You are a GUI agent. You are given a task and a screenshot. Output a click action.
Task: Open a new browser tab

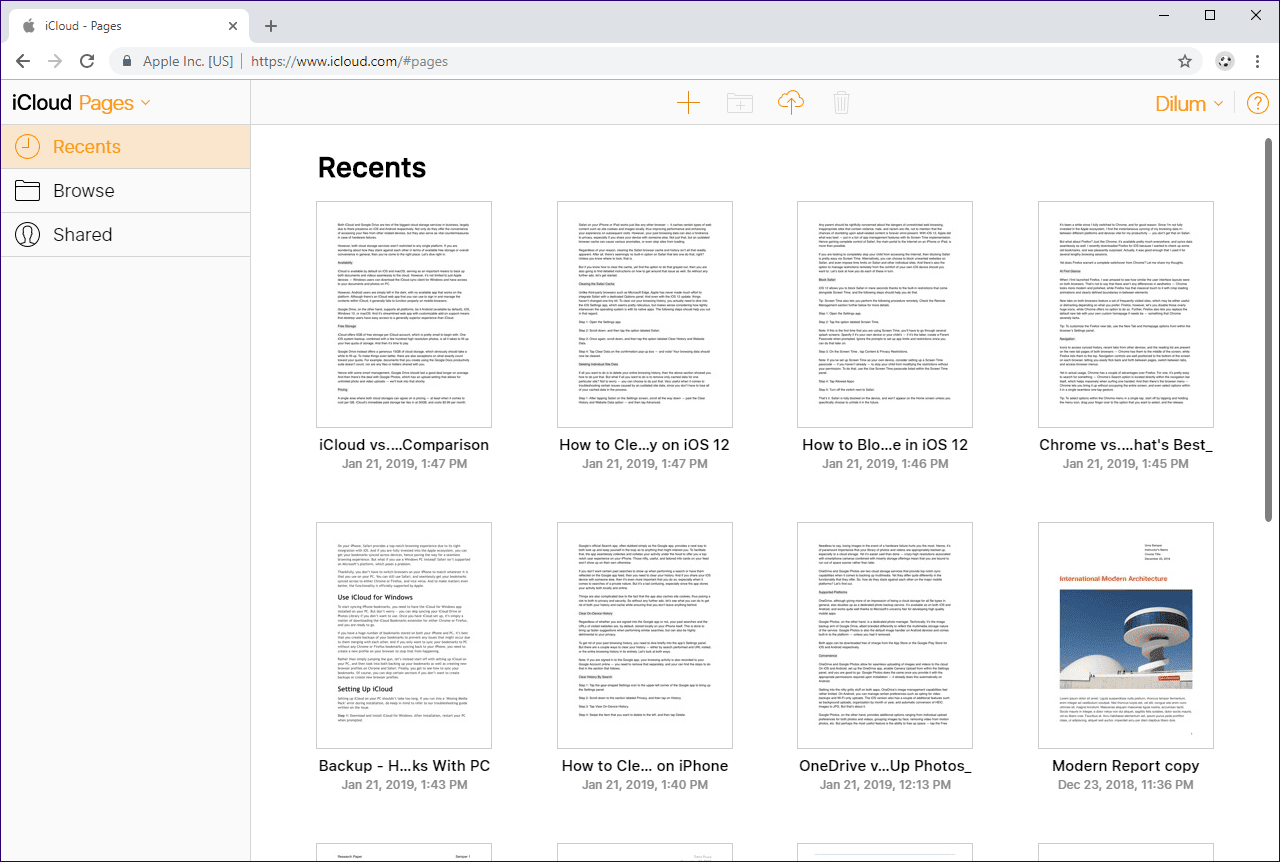[271, 26]
